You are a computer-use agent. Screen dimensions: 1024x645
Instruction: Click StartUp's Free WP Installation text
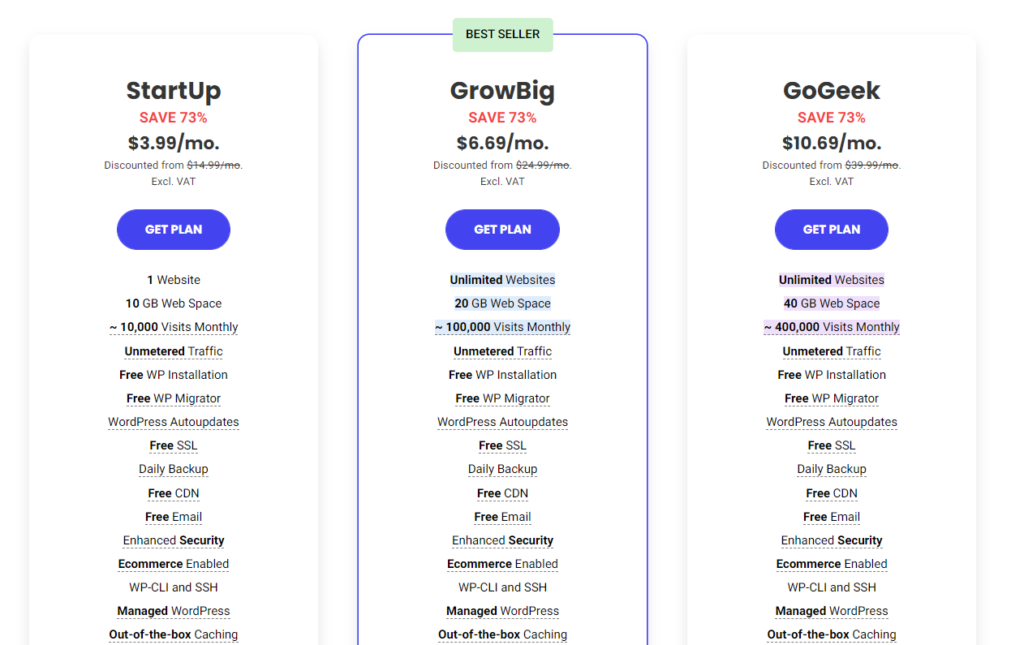(x=173, y=375)
